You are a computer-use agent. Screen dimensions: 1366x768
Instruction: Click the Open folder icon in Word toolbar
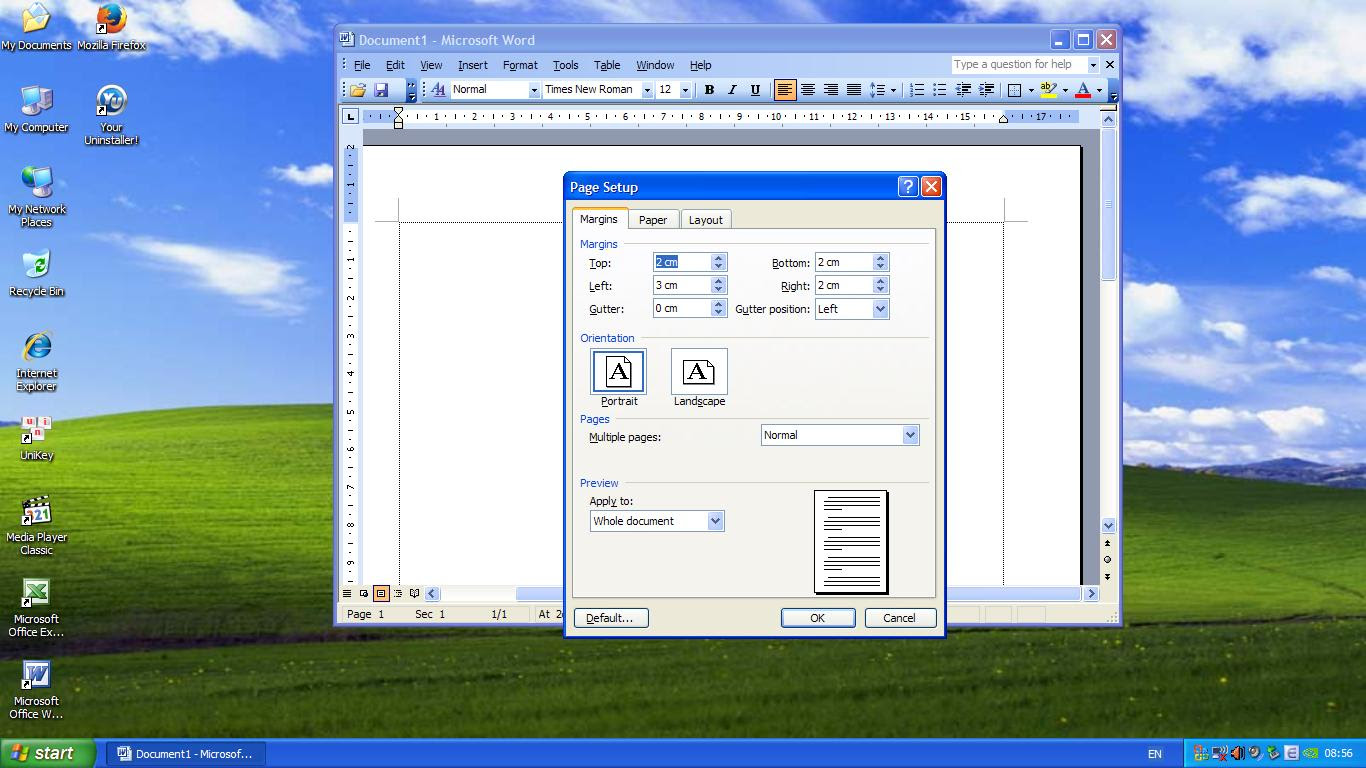coord(357,90)
